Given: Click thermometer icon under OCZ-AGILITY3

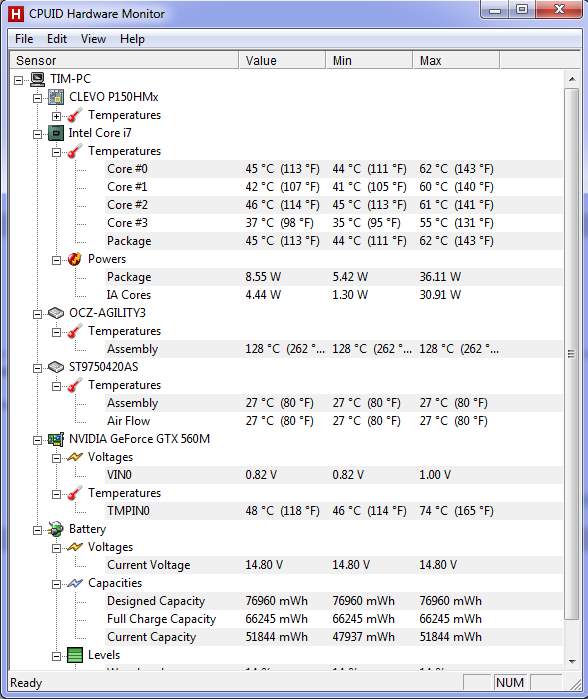Looking at the screenshot, I should [x=74, y=331].
